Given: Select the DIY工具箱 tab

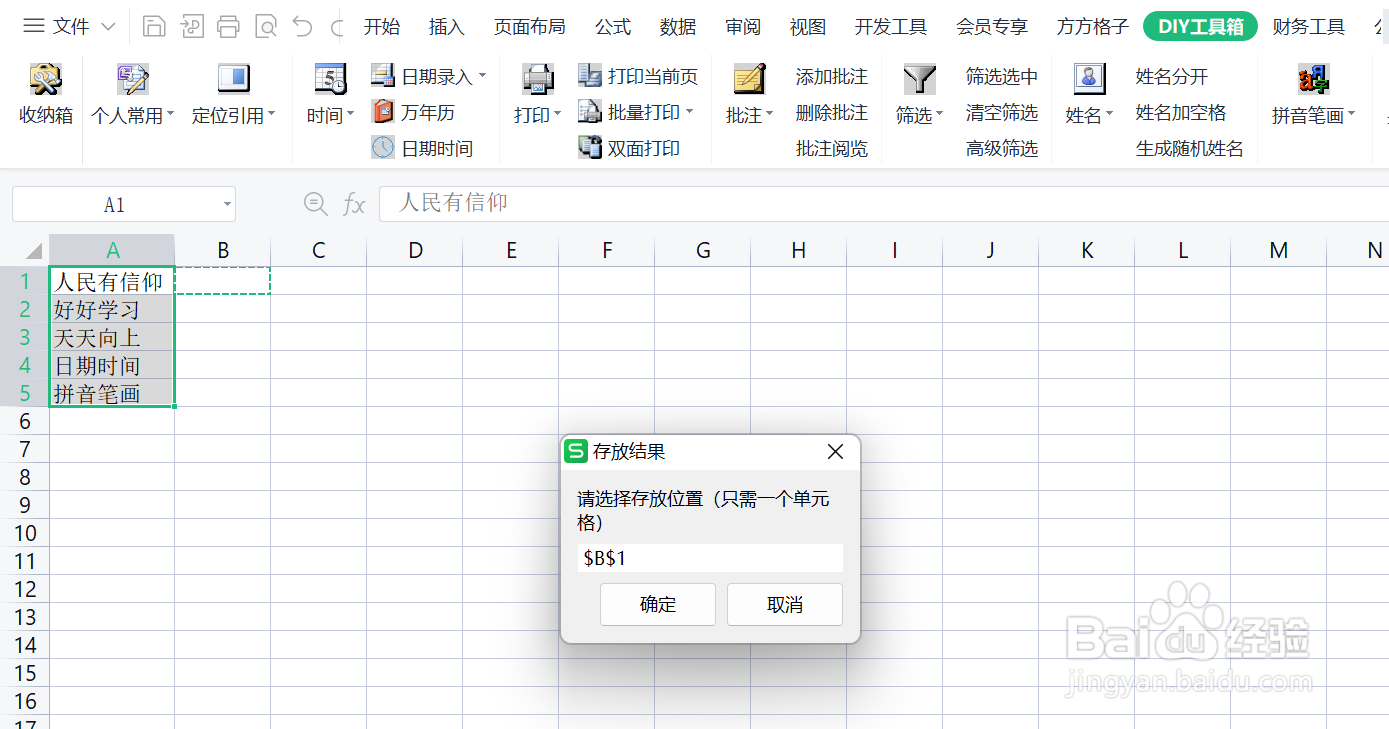Looking at the screenshot, I should pyautogui.click(x=1200, y=27).
